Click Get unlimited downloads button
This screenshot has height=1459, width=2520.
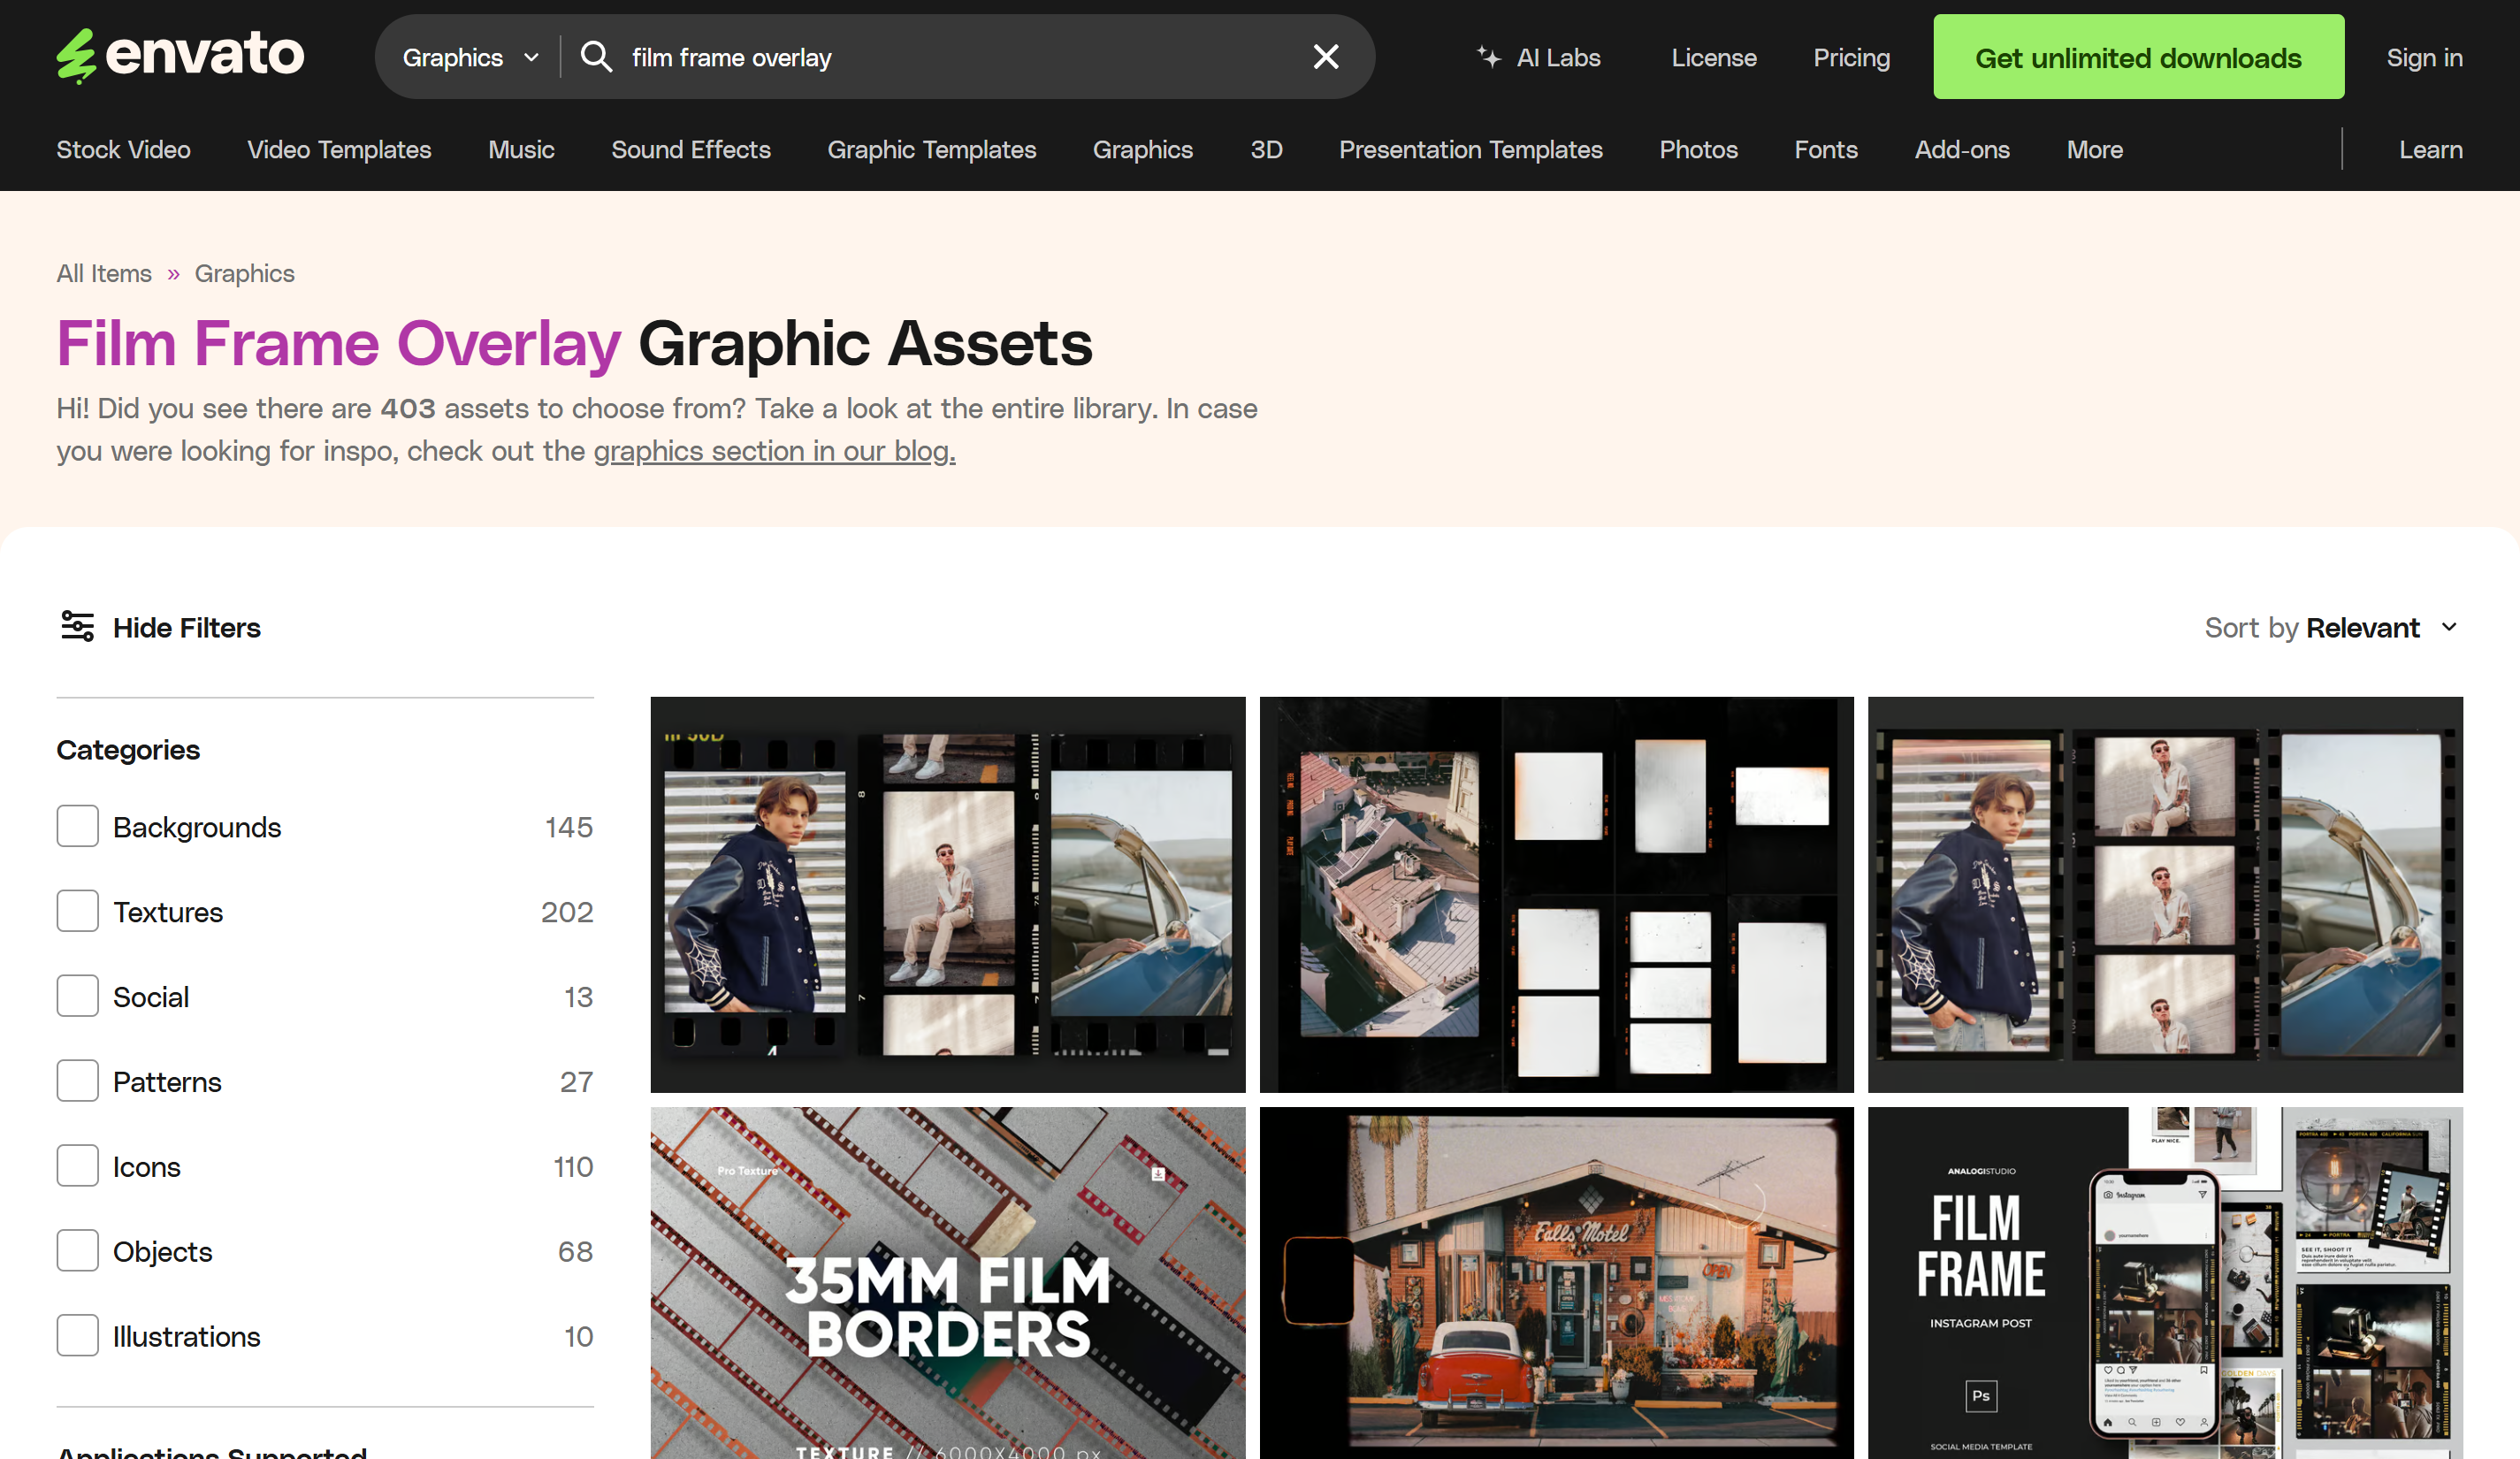pos(2137,57)
